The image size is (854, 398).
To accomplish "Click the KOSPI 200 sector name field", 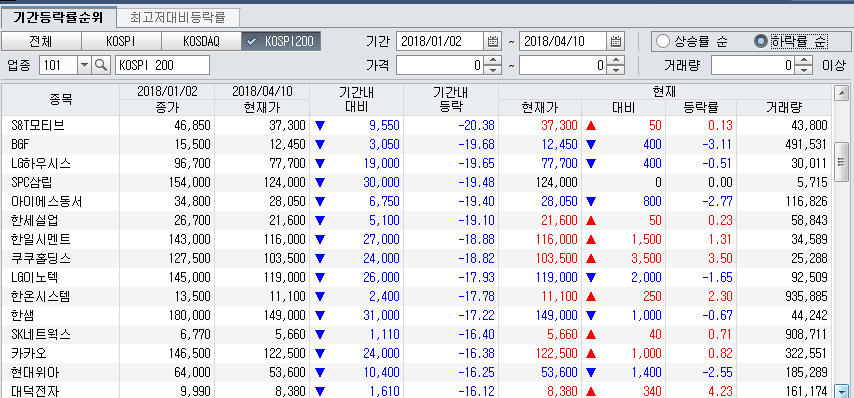I will click(162, 65).
